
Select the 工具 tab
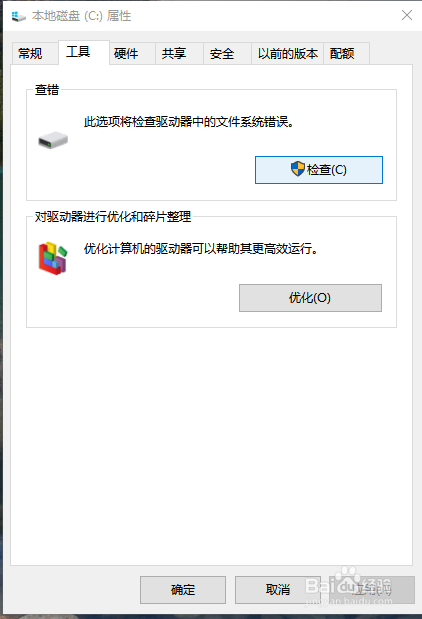point(78,52)
